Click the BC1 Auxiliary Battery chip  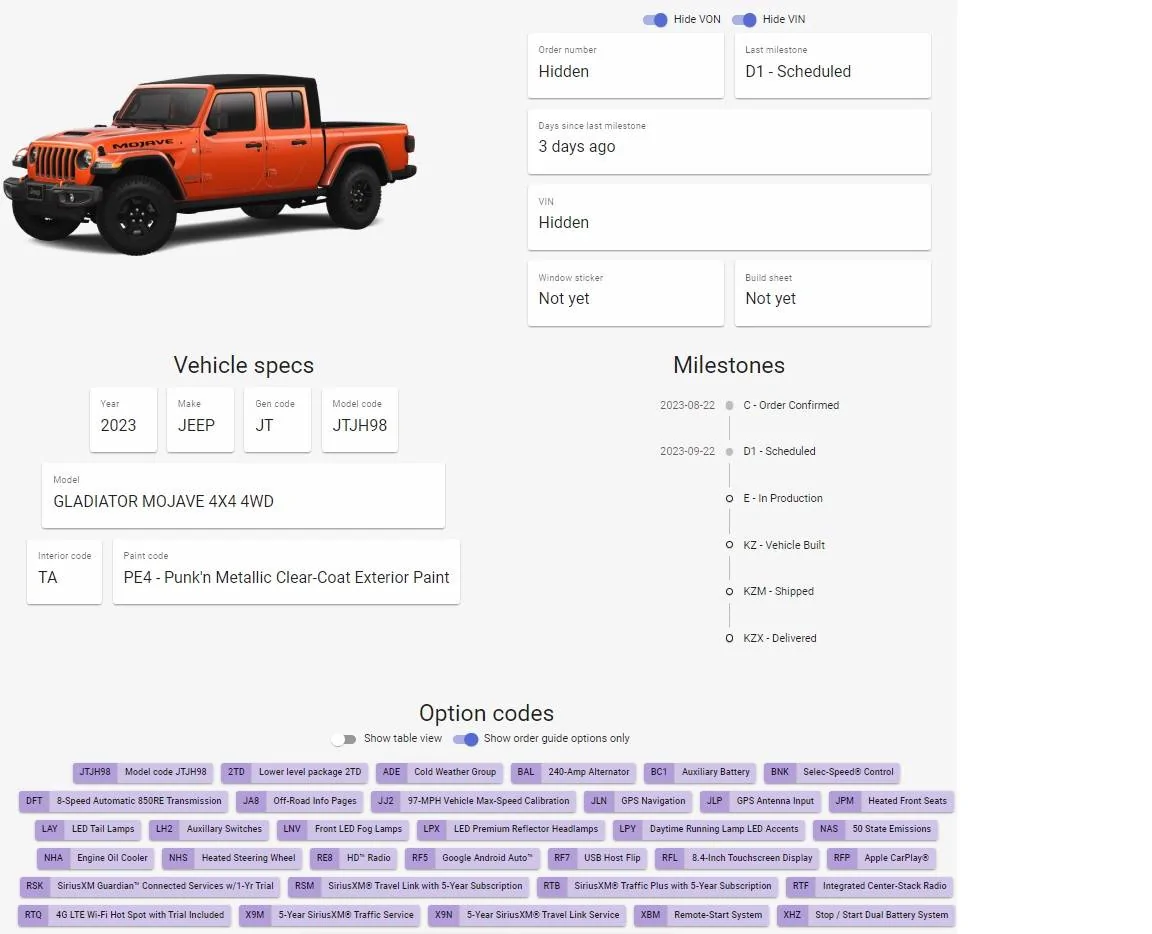tap(700, 772)
